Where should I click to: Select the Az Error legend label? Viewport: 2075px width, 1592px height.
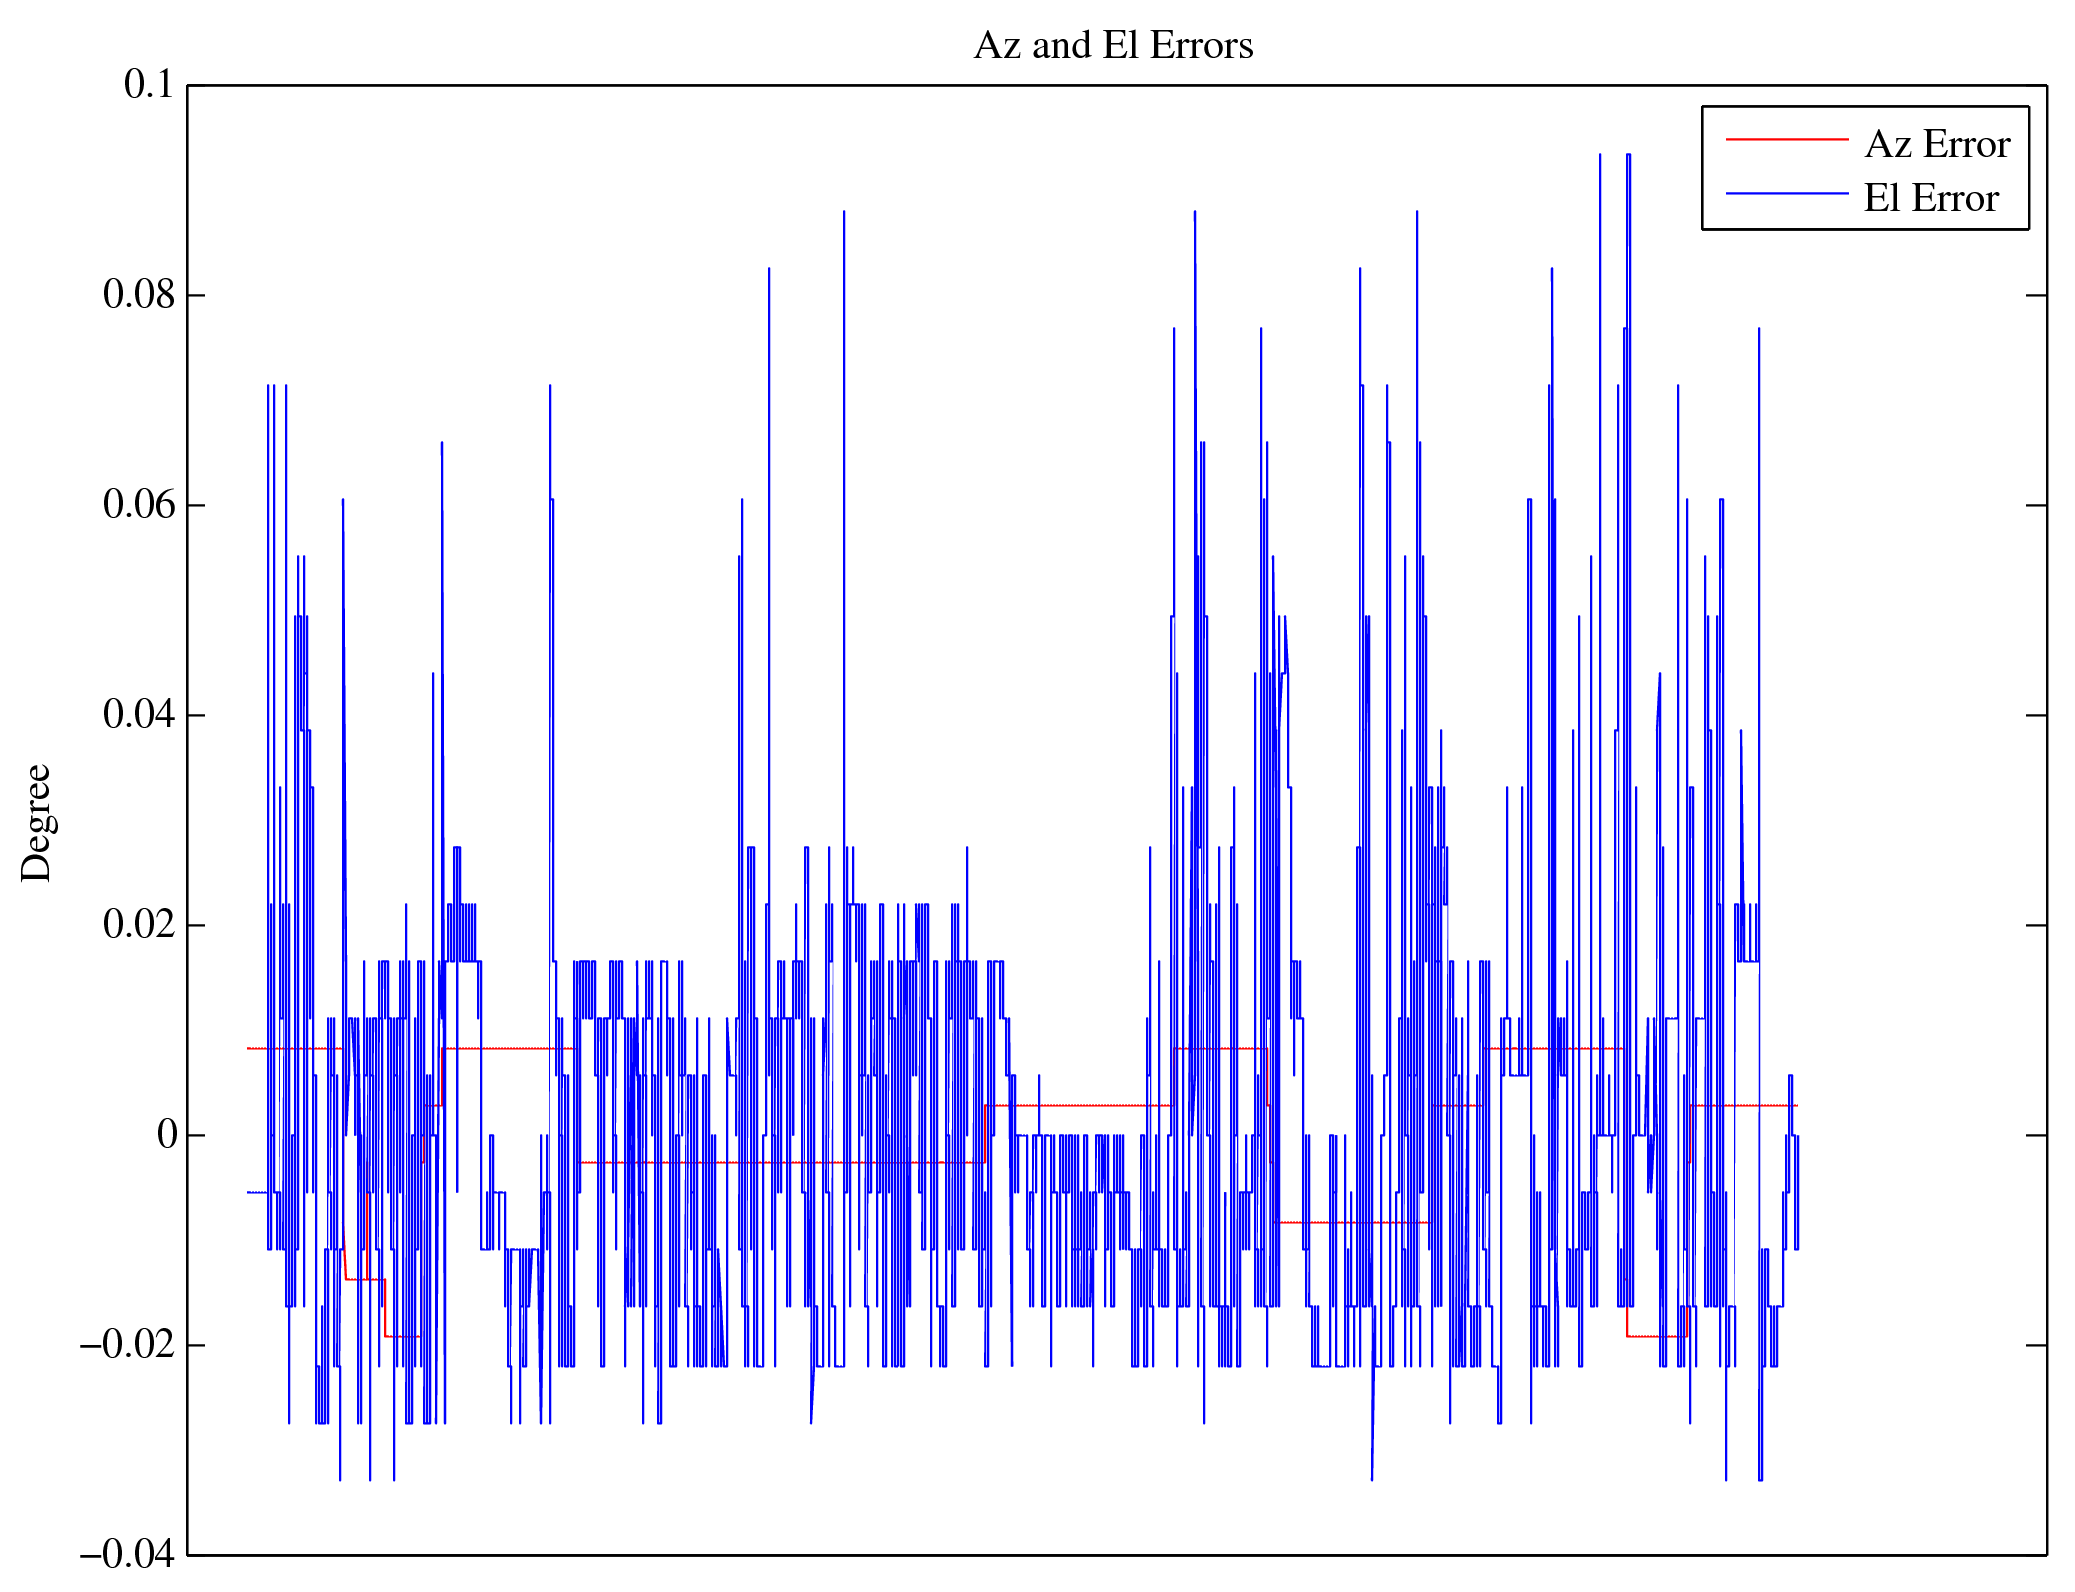1937,145
